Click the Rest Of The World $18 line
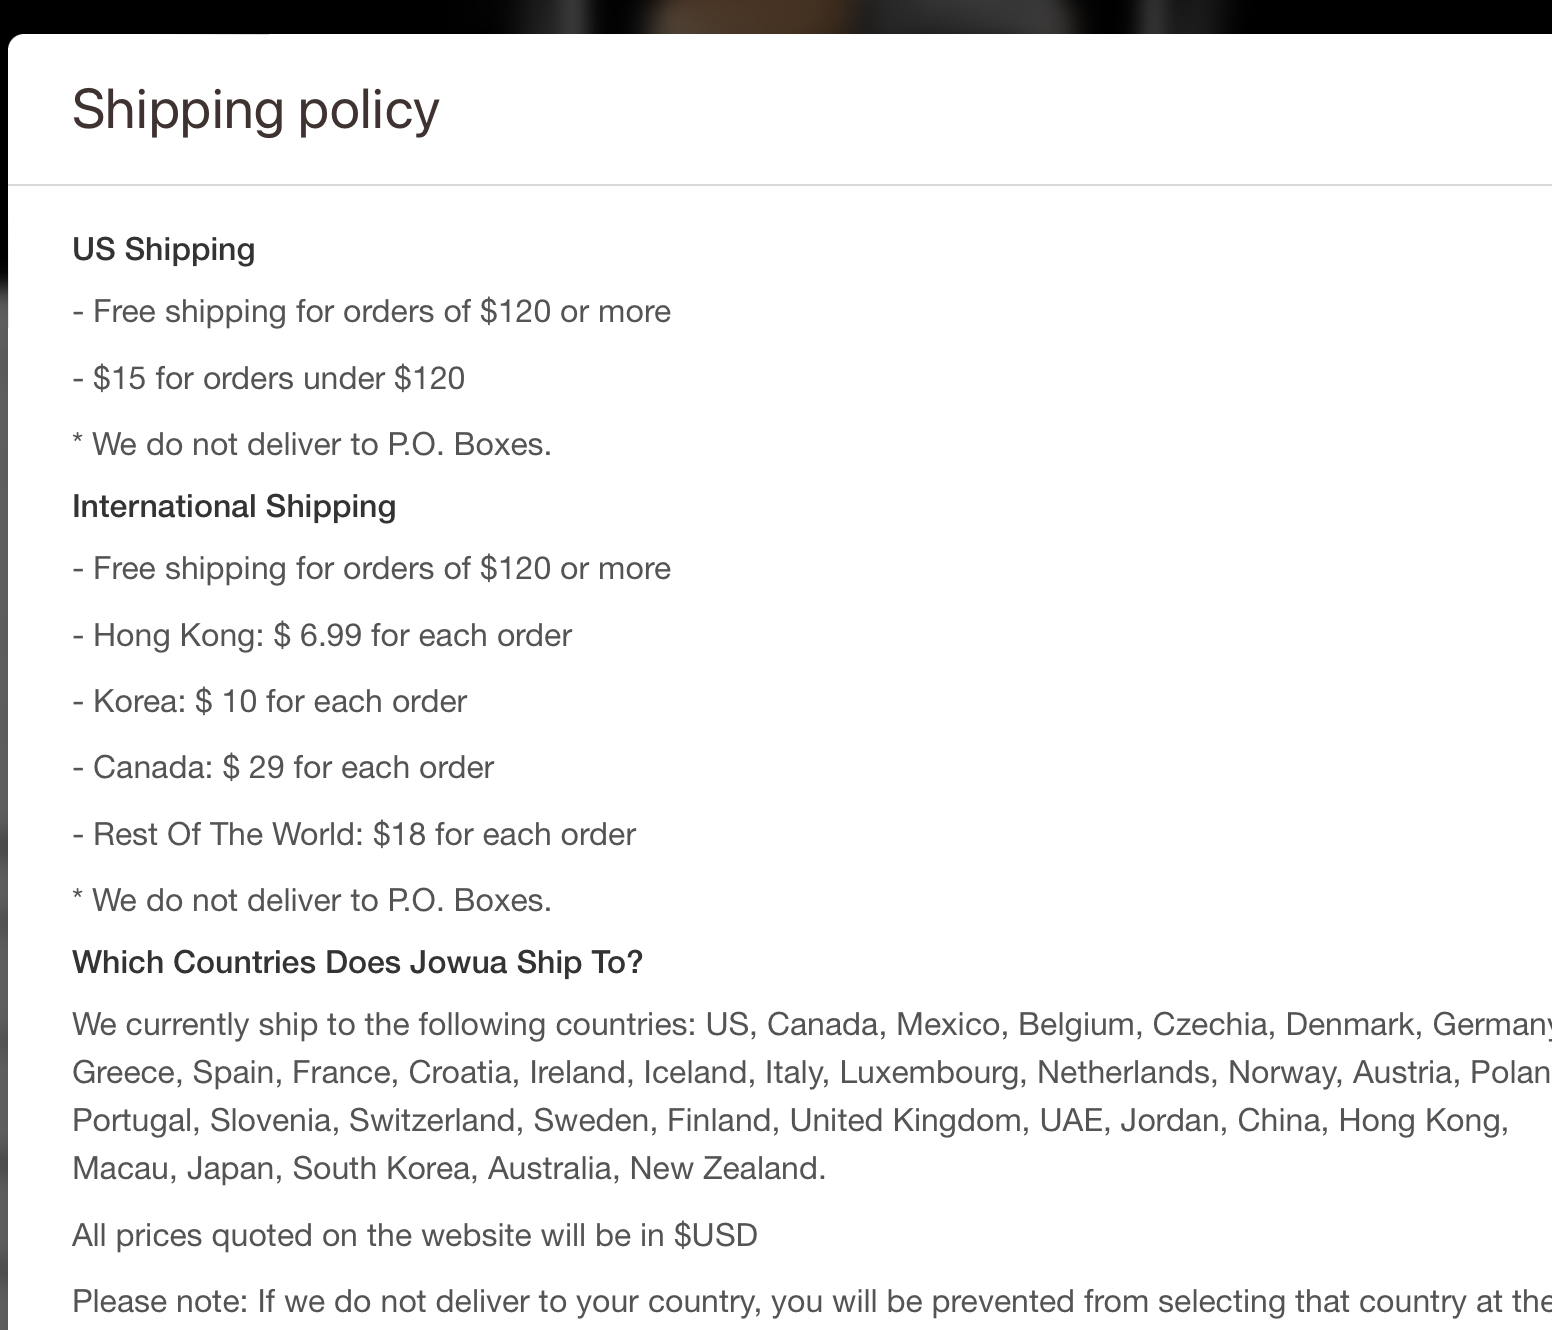 354,834
